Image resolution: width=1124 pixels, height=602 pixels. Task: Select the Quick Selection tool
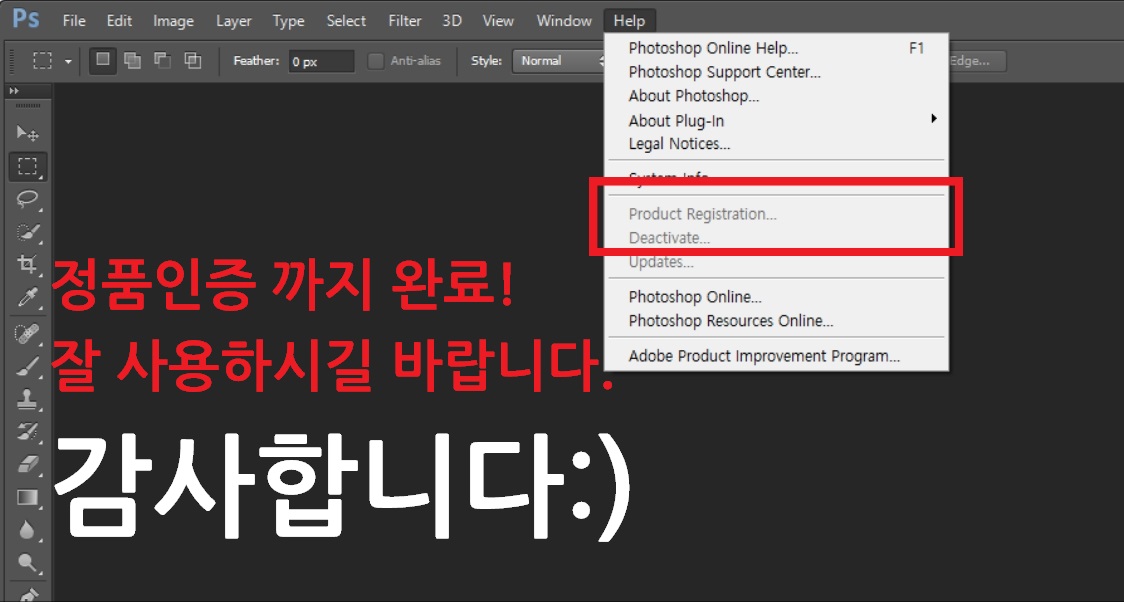(27, 233)
